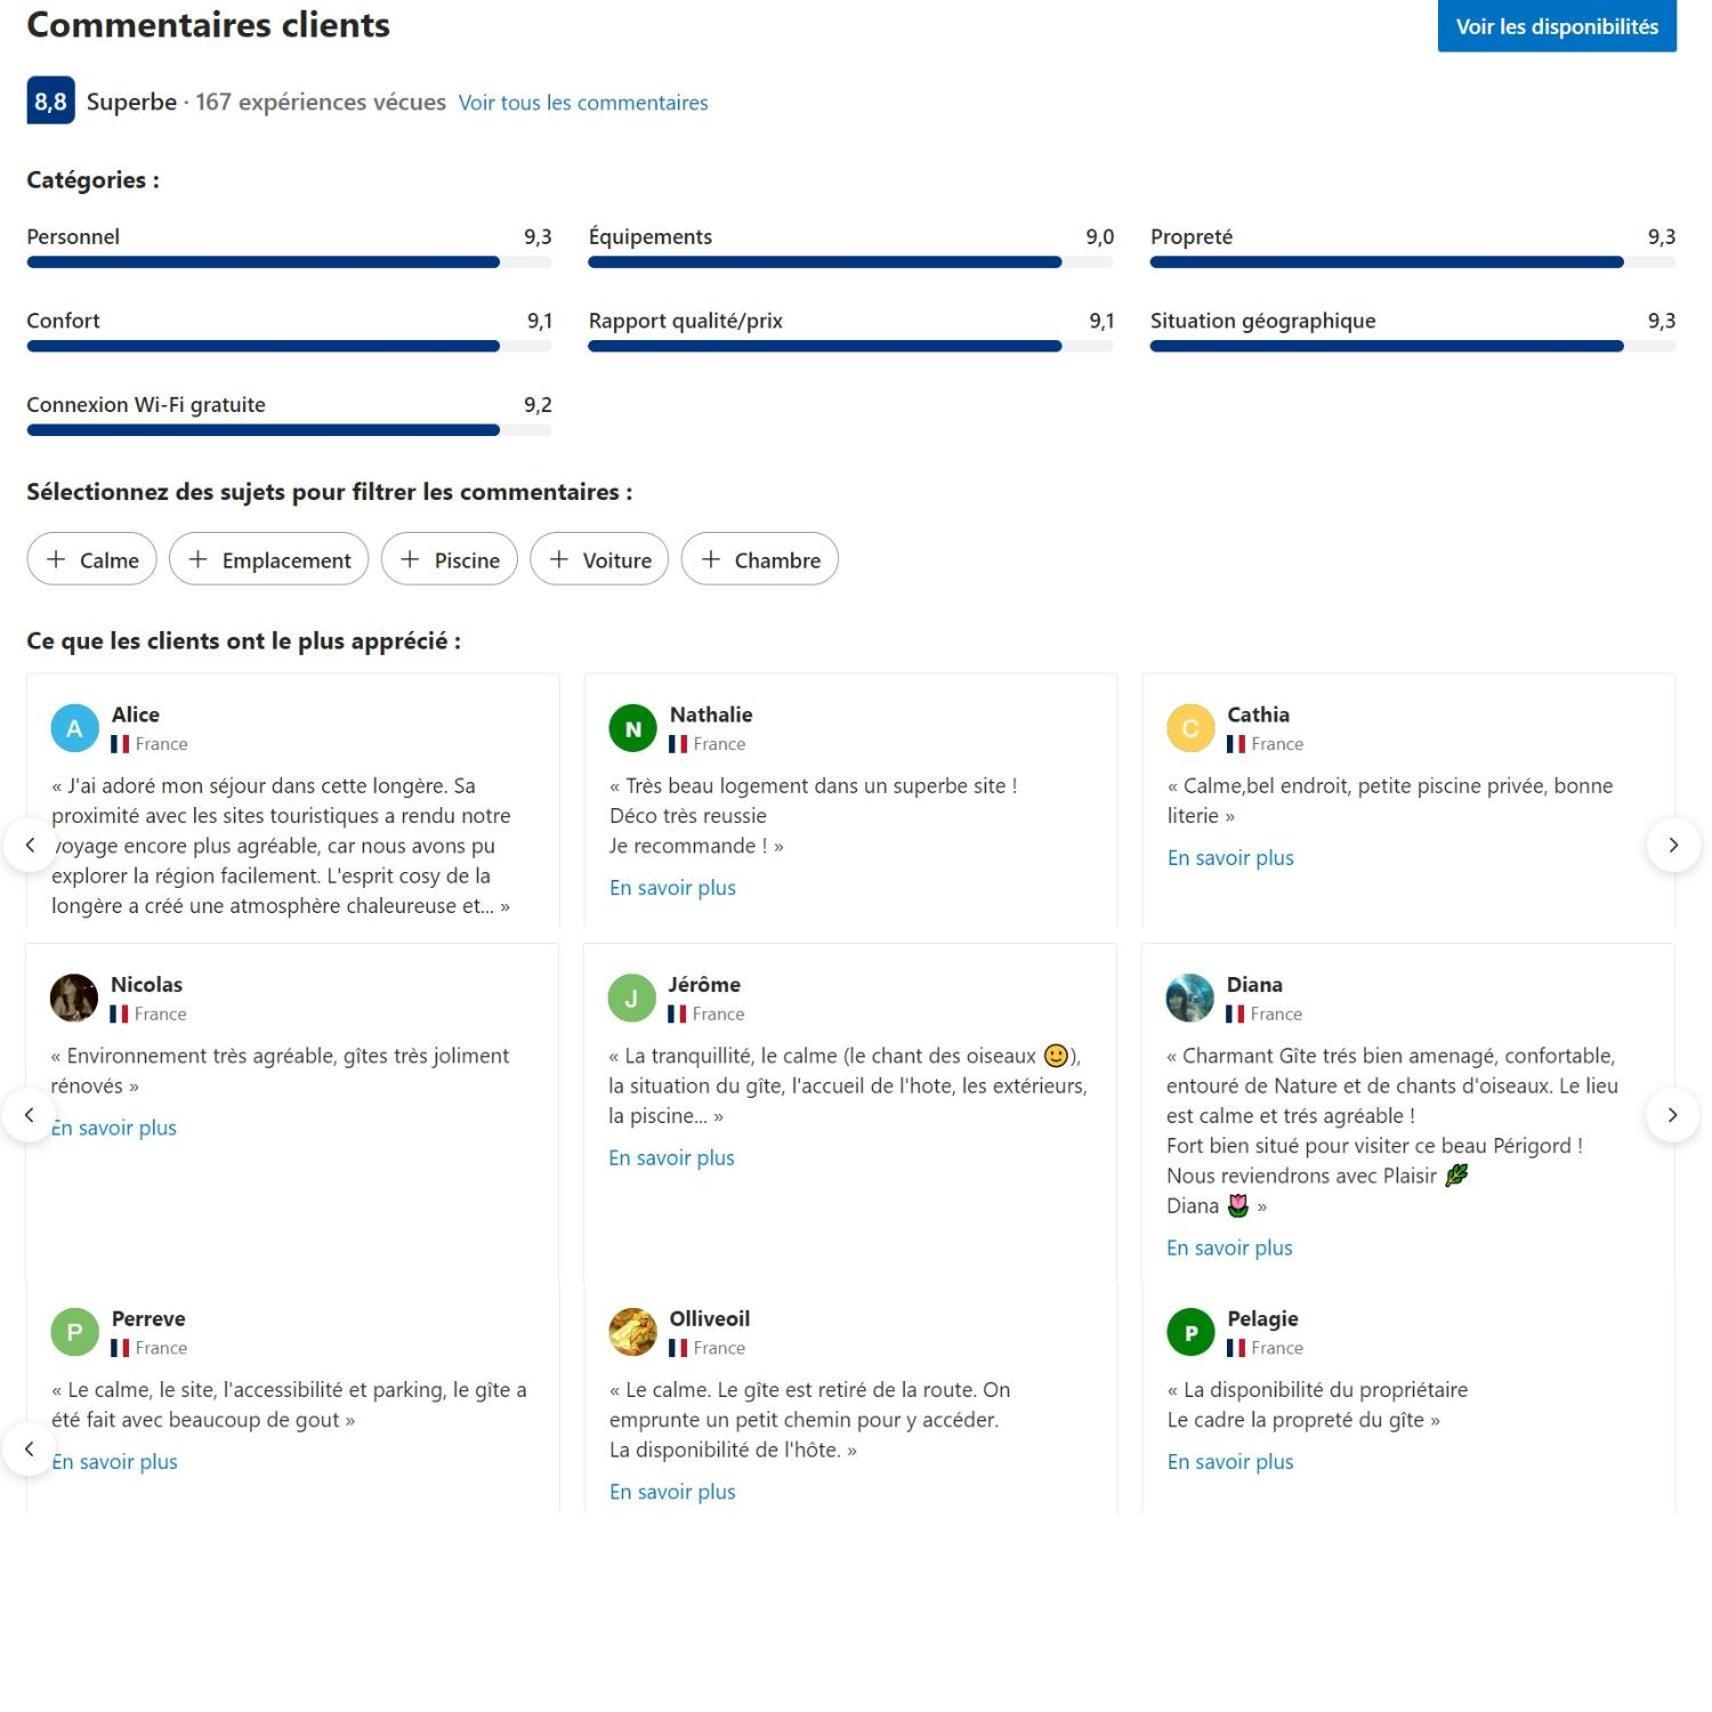Filter reviews by Voiture topic

click(599, 559)
